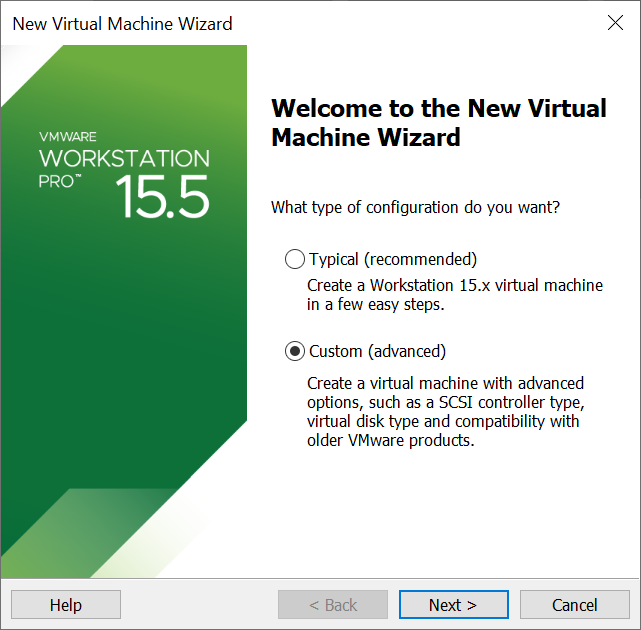The height and width of the screenshot is (630, 641).
Task: Open Help for the wizard
Action: (x=66, y=605)
